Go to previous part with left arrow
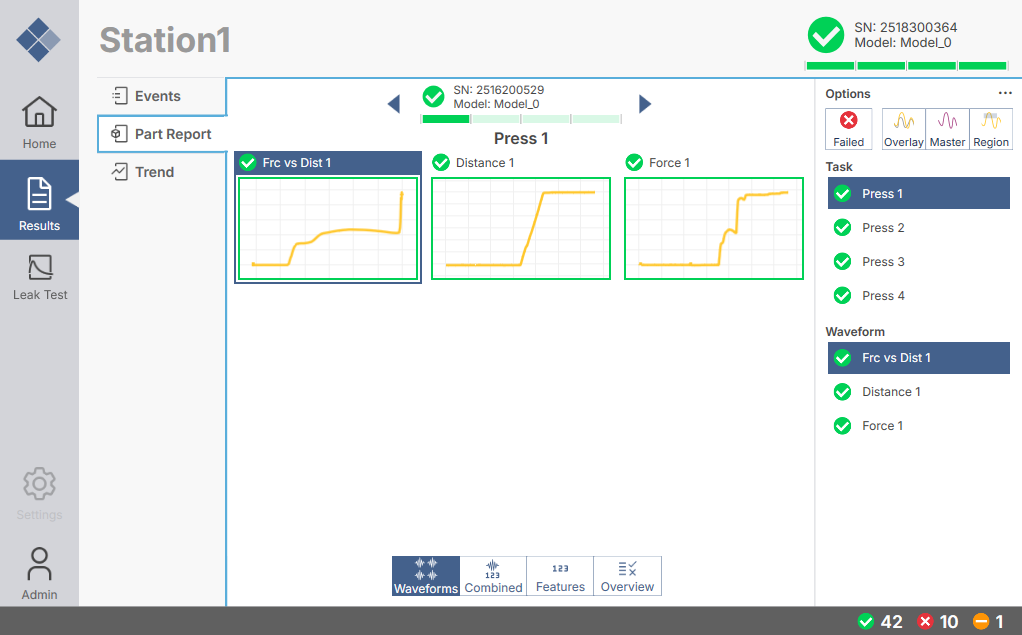The width and height of the screenshot is (1022, 635). pos(393,104)
